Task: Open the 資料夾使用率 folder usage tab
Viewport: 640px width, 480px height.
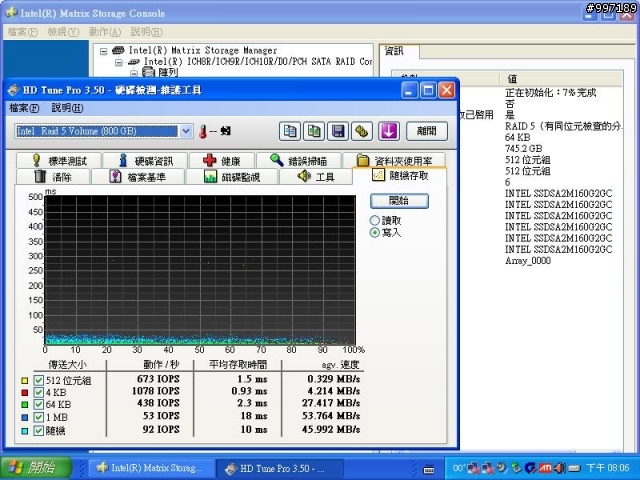Action: [x=394, y=160]
